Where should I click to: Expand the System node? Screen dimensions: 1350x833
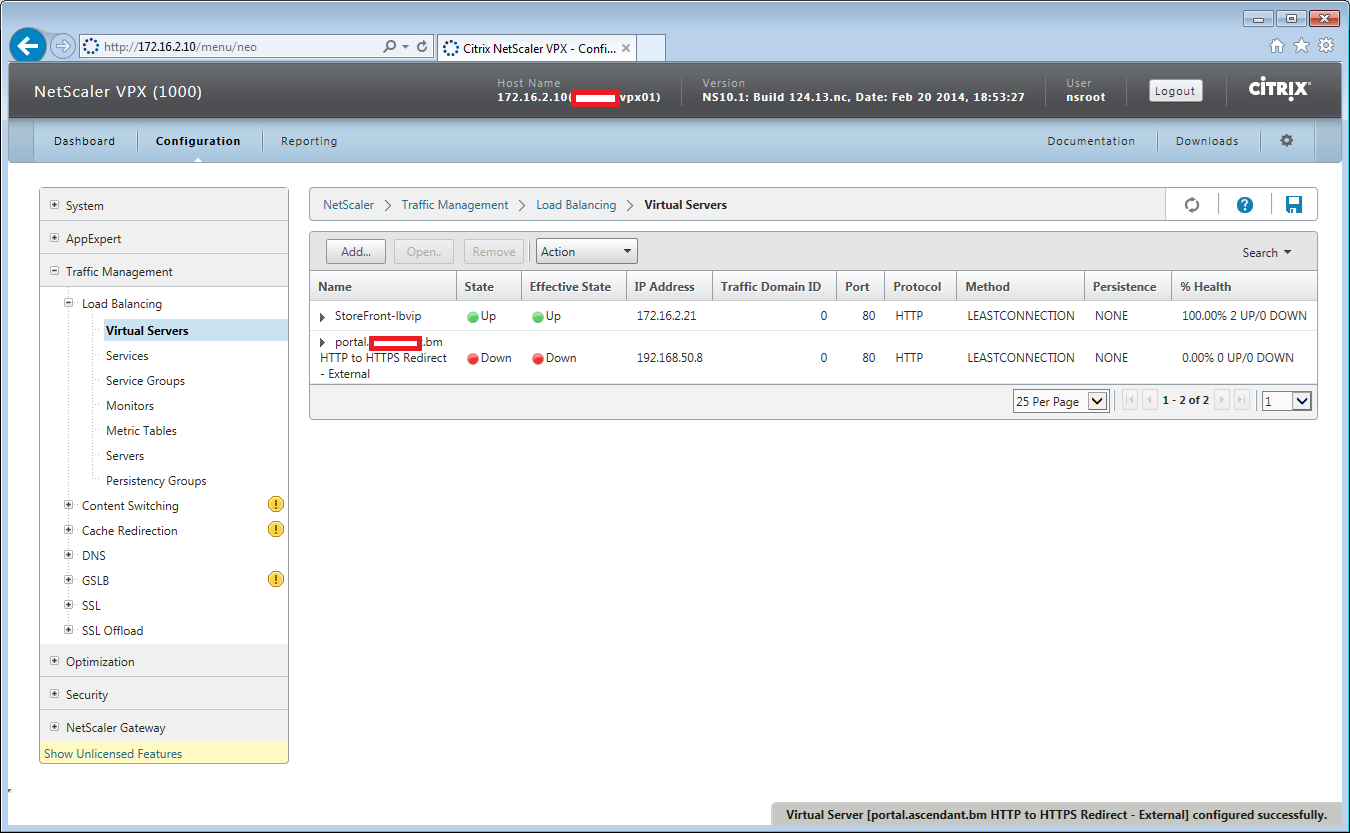(x=55, y=206)
